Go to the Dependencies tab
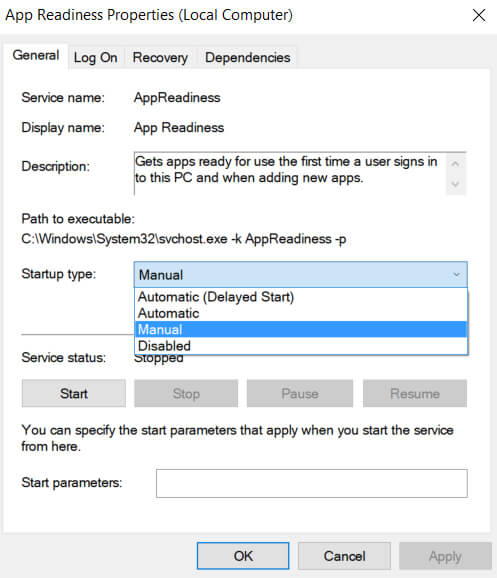The image size is (497, 578). pos(247,58)
